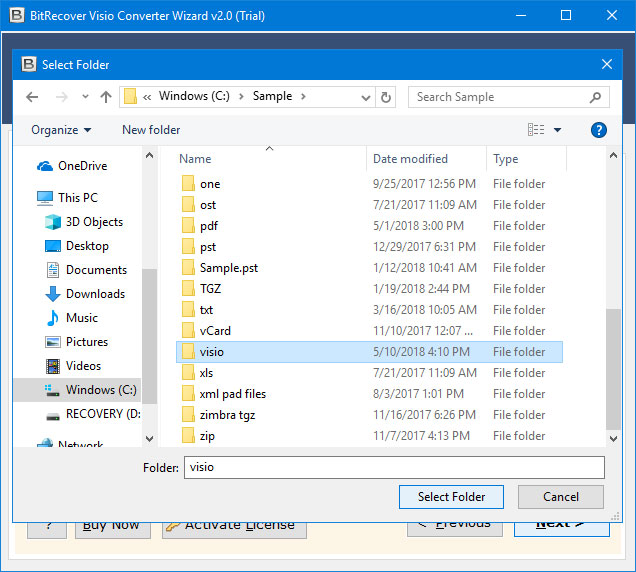This screenshot has height=572, width=636.
Task: Select the 'pst' folder icon
Action: point(188,247)
